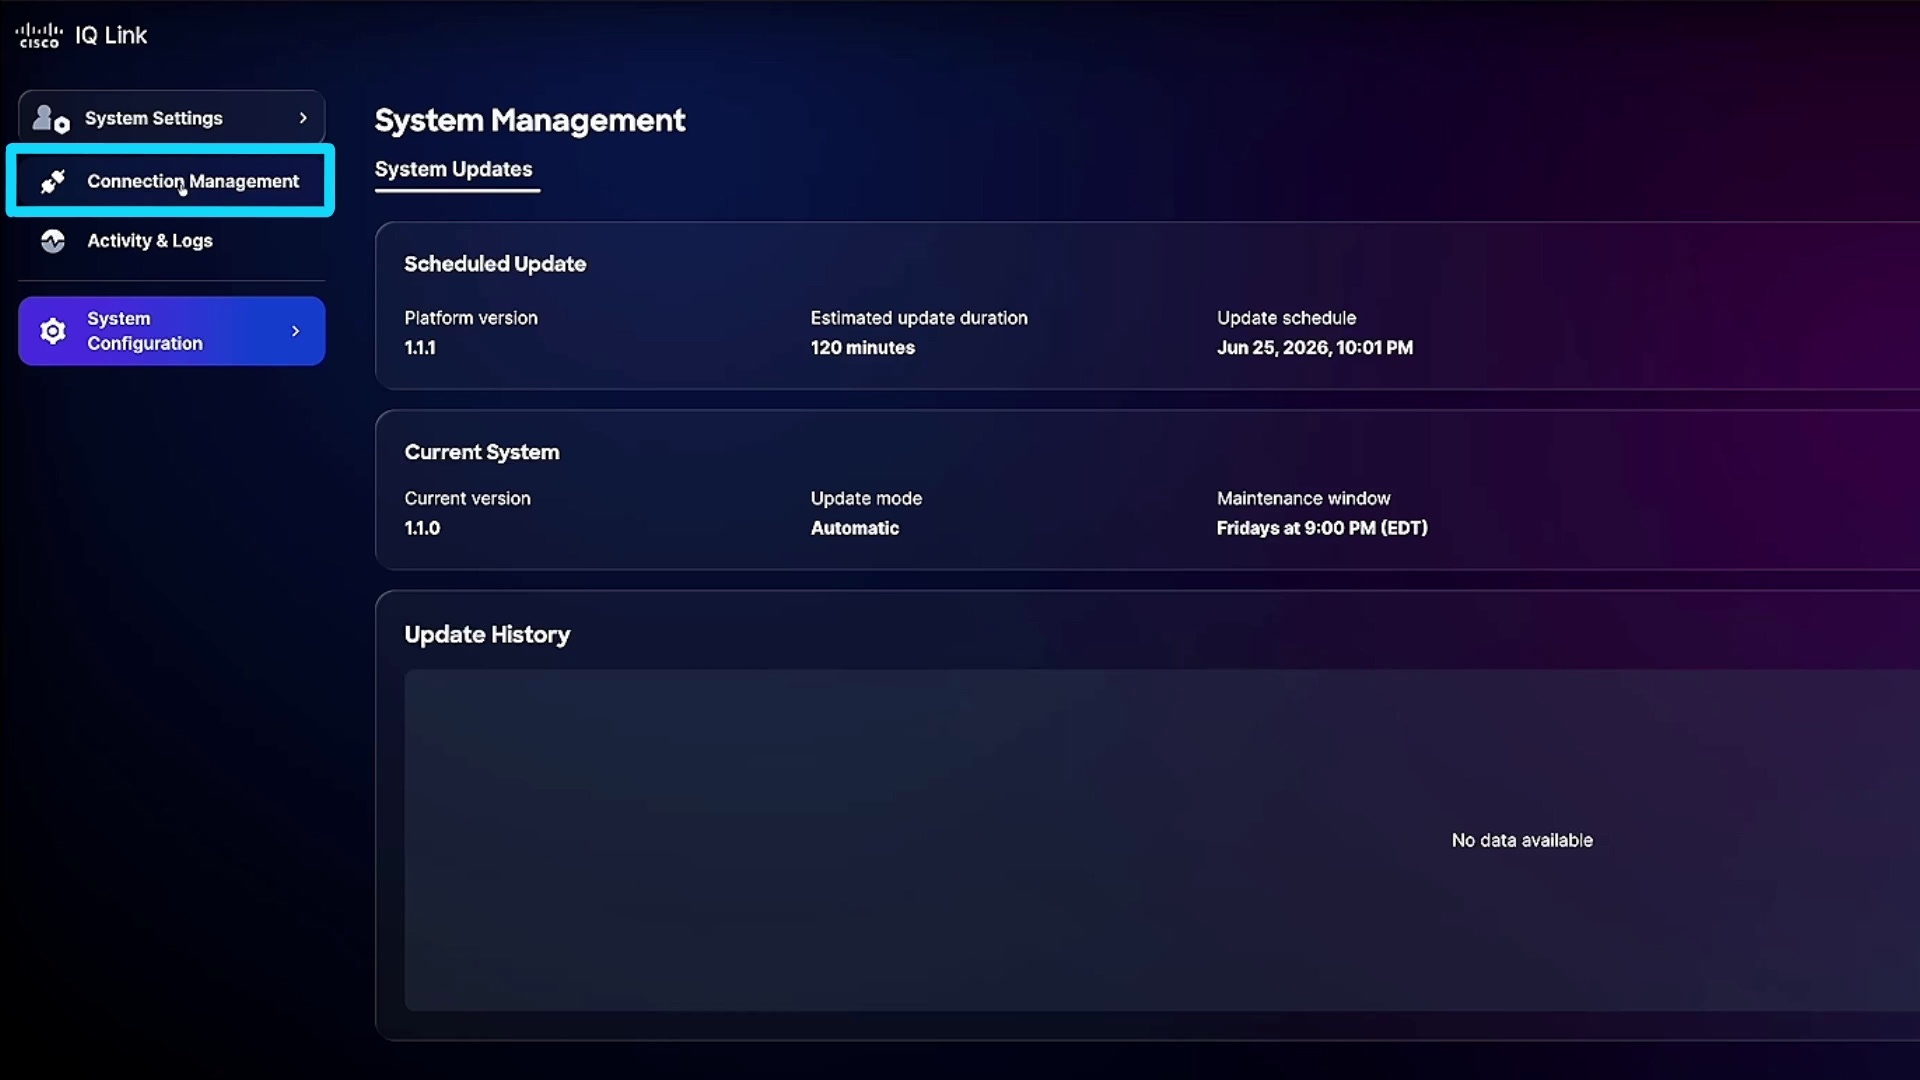
Task: Click the Update mode label
Action: click(x=866, y=498)
